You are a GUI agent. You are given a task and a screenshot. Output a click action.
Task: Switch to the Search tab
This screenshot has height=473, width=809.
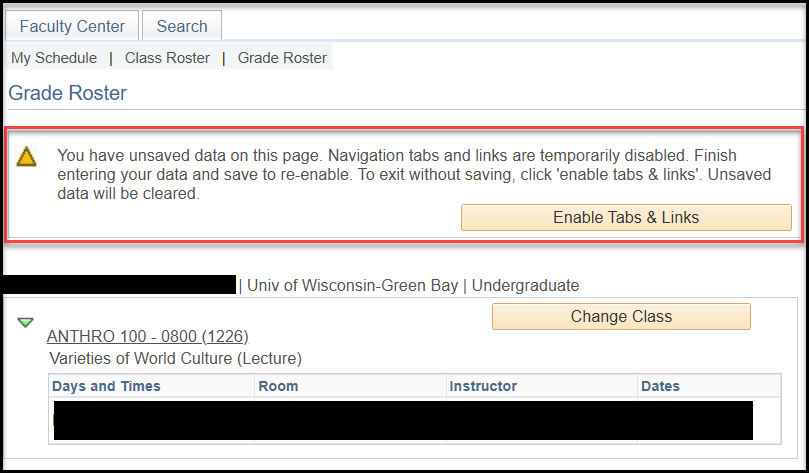(182, 26)
